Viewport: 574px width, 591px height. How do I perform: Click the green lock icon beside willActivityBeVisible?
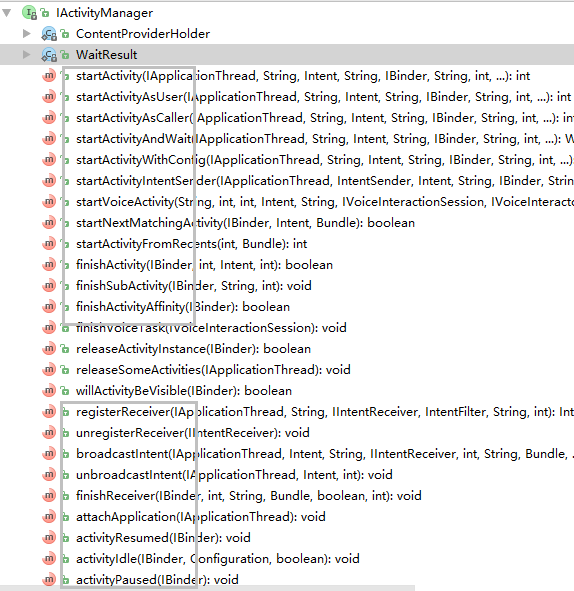65,391
